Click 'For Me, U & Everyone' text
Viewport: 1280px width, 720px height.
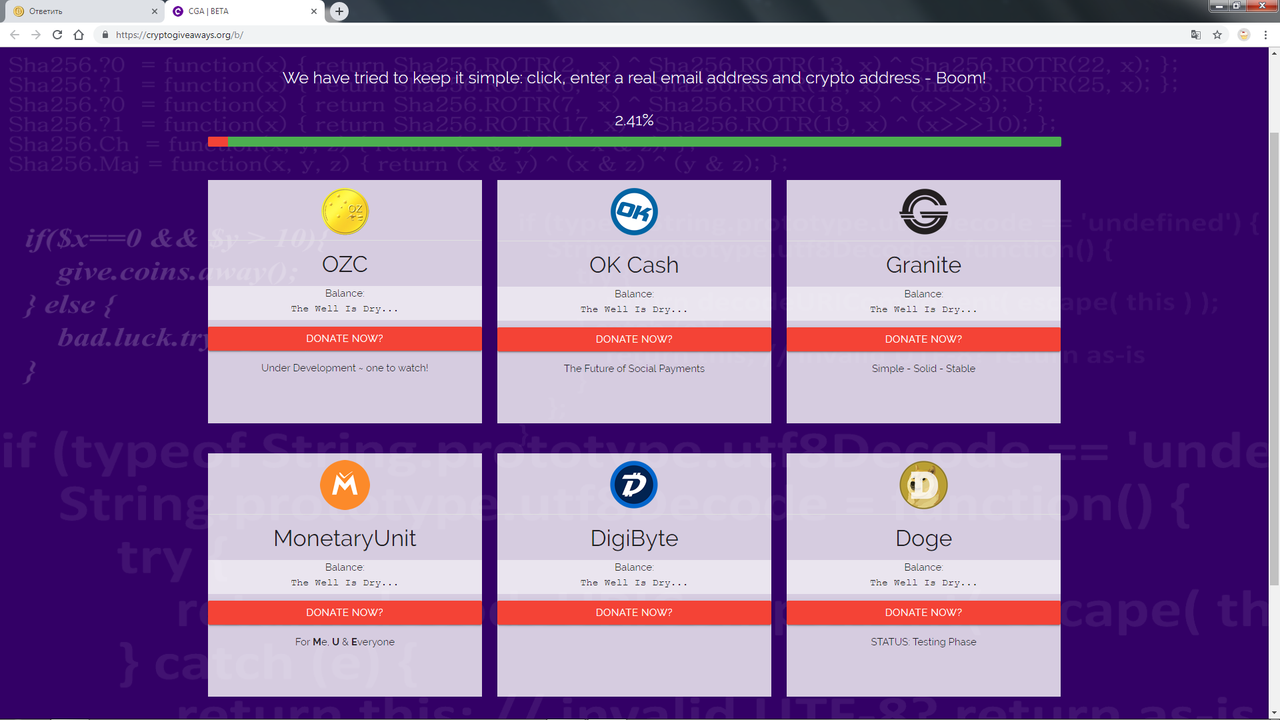[x=345, y=642]
